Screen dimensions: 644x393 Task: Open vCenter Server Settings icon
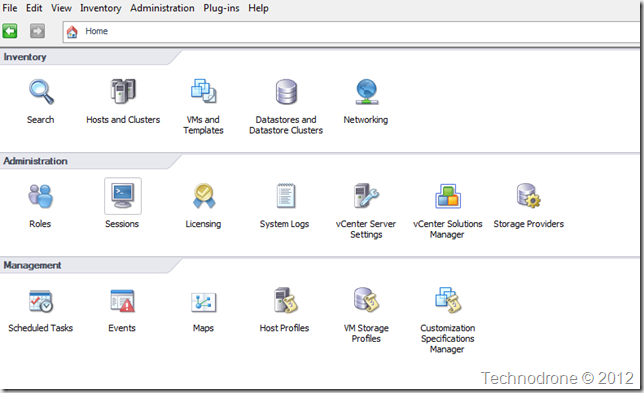[366, 195]
